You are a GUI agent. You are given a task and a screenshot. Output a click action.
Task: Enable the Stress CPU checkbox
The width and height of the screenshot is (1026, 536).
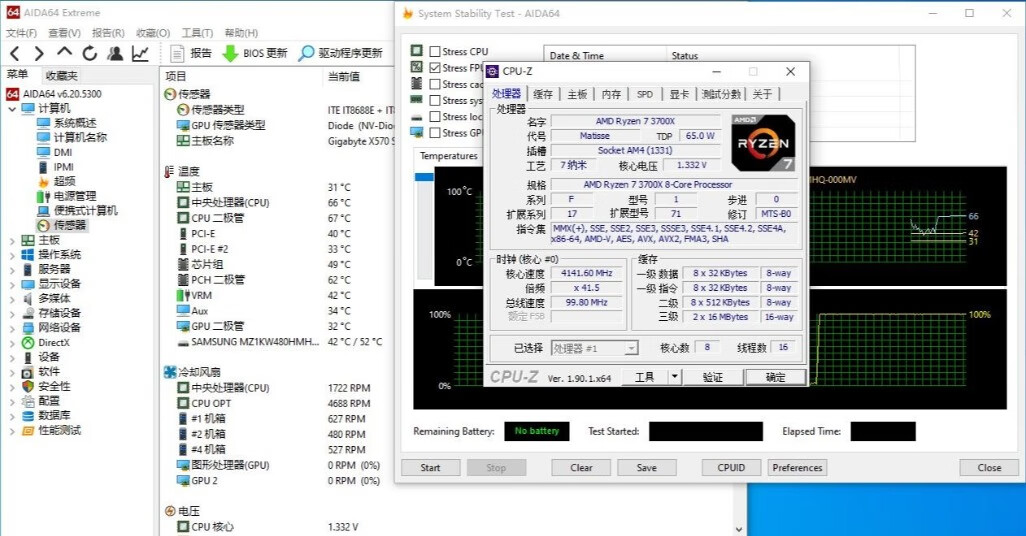tap(434, 51)
